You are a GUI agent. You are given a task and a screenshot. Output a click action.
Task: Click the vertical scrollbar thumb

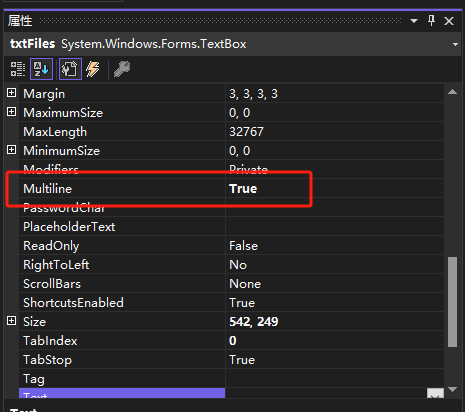point(452,302)
